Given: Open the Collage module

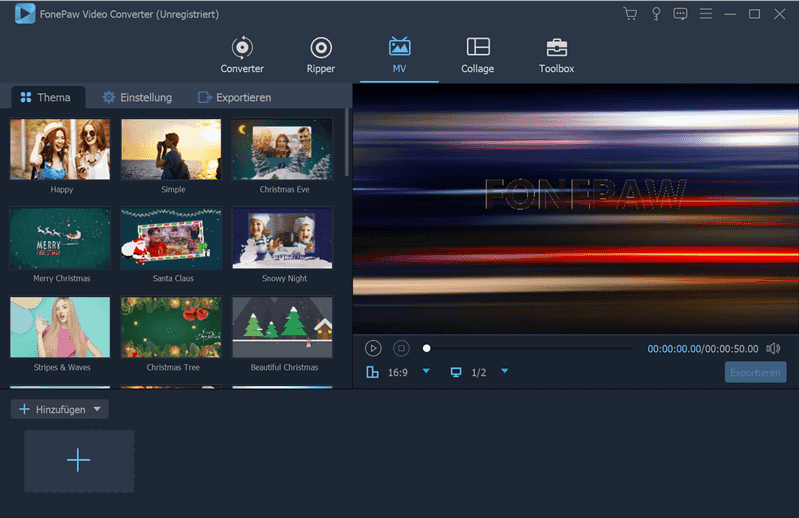Looking at the screenshot, I should coord(478,55).
